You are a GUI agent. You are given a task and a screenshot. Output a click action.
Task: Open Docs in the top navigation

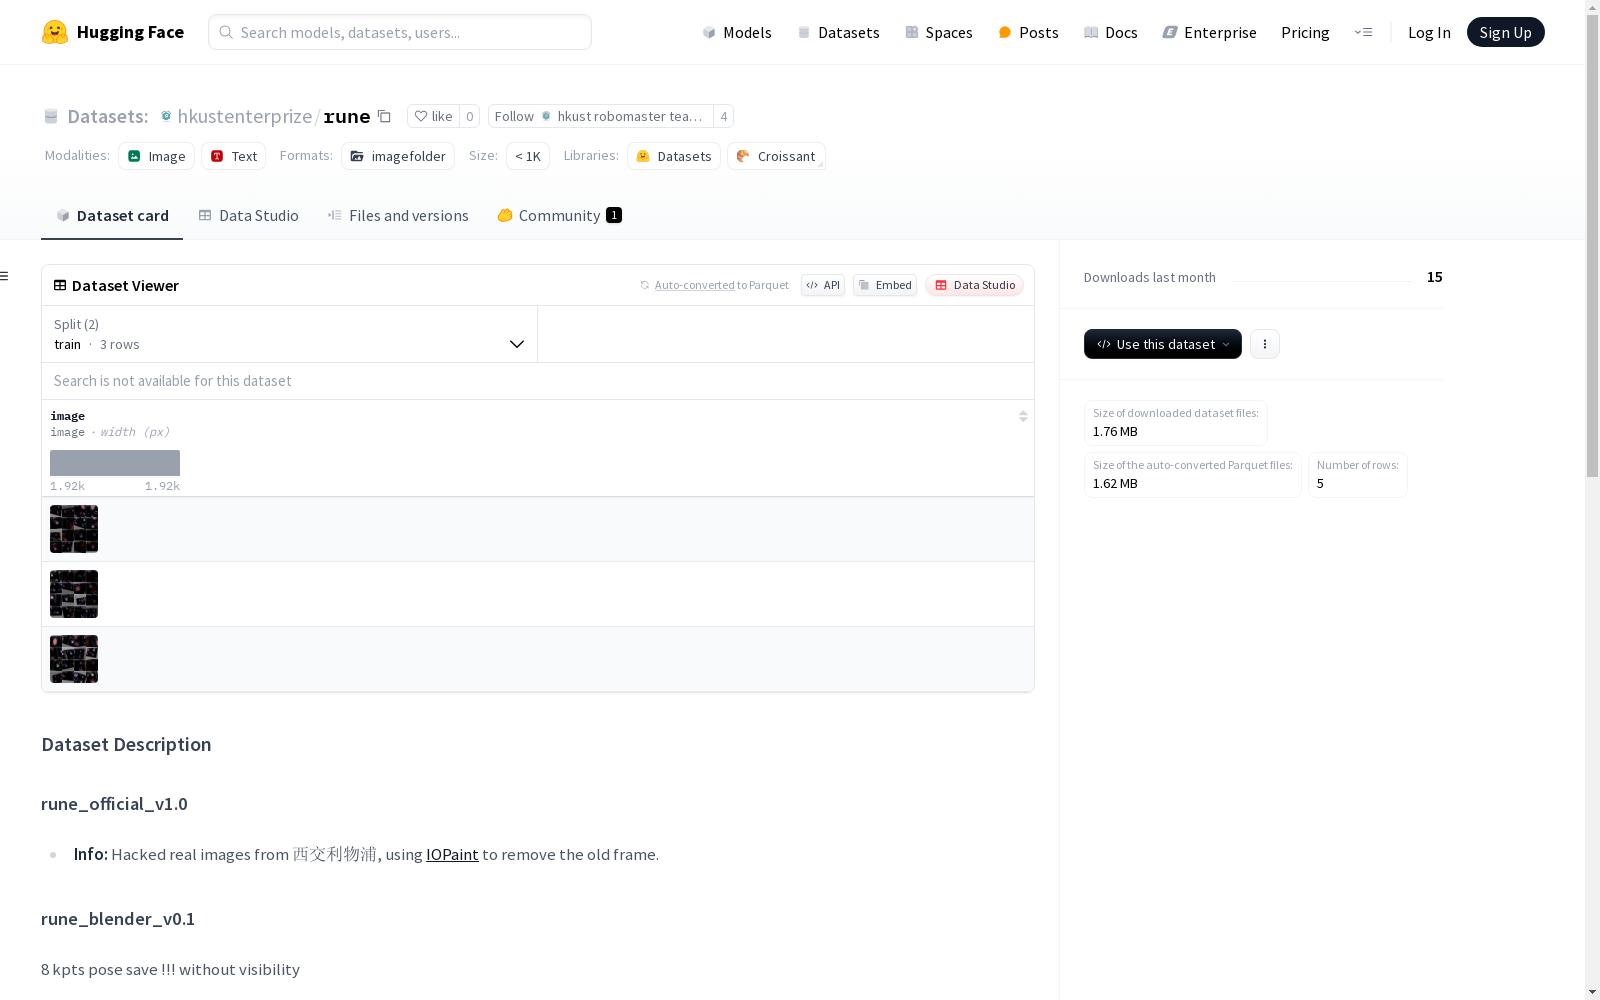(1111, 32)
